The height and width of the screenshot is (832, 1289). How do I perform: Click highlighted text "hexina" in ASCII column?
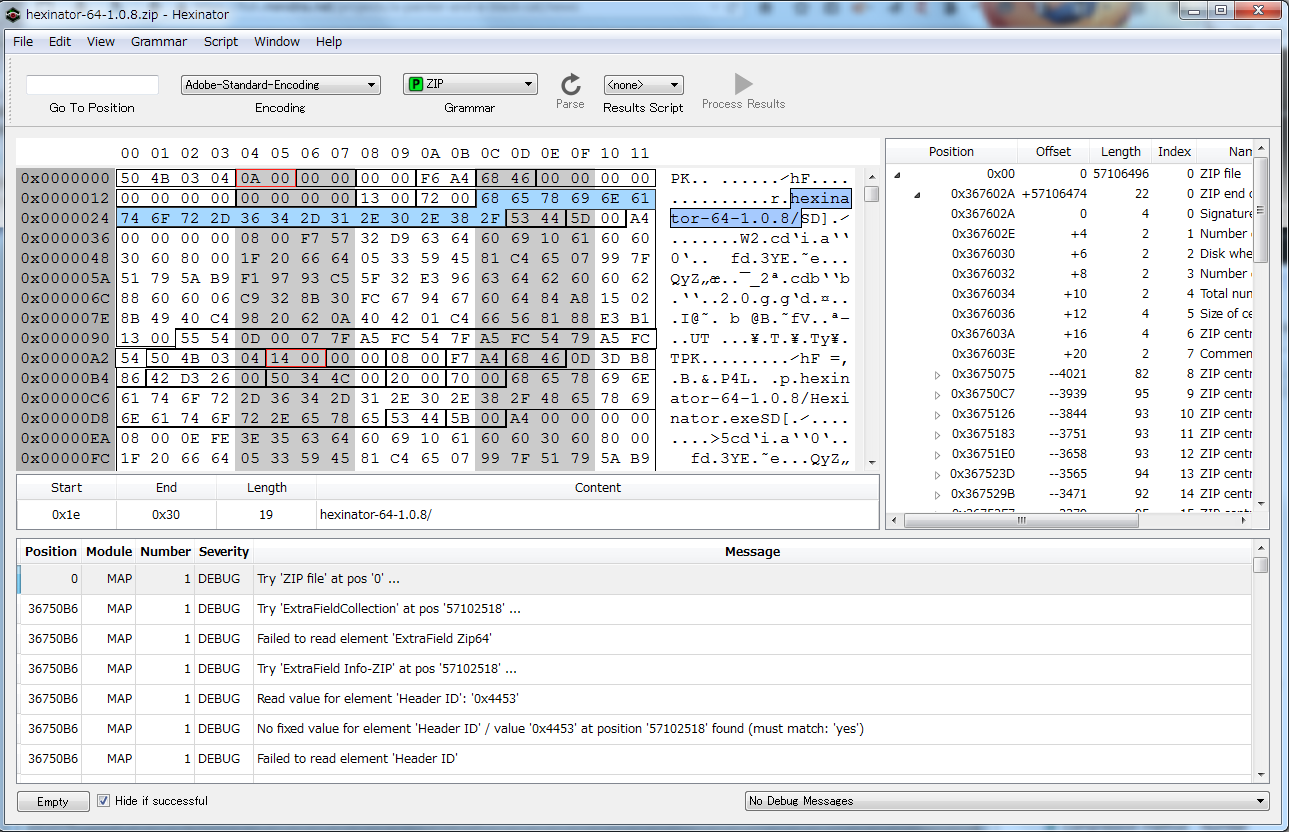pos(821,199)
